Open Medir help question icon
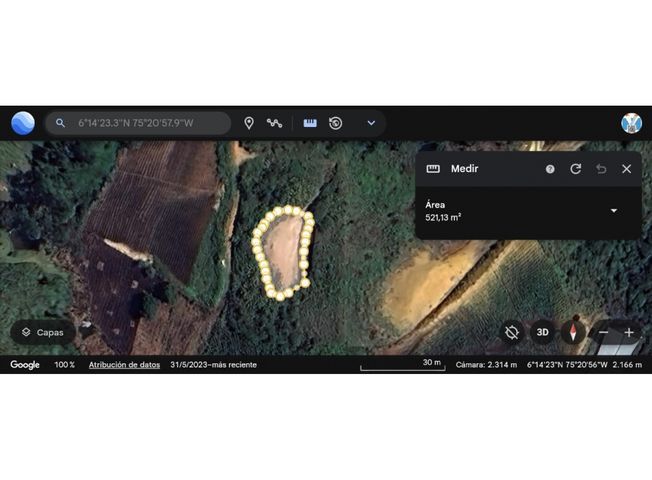Viewport: 652px width, 480px height. click(550, 169)
